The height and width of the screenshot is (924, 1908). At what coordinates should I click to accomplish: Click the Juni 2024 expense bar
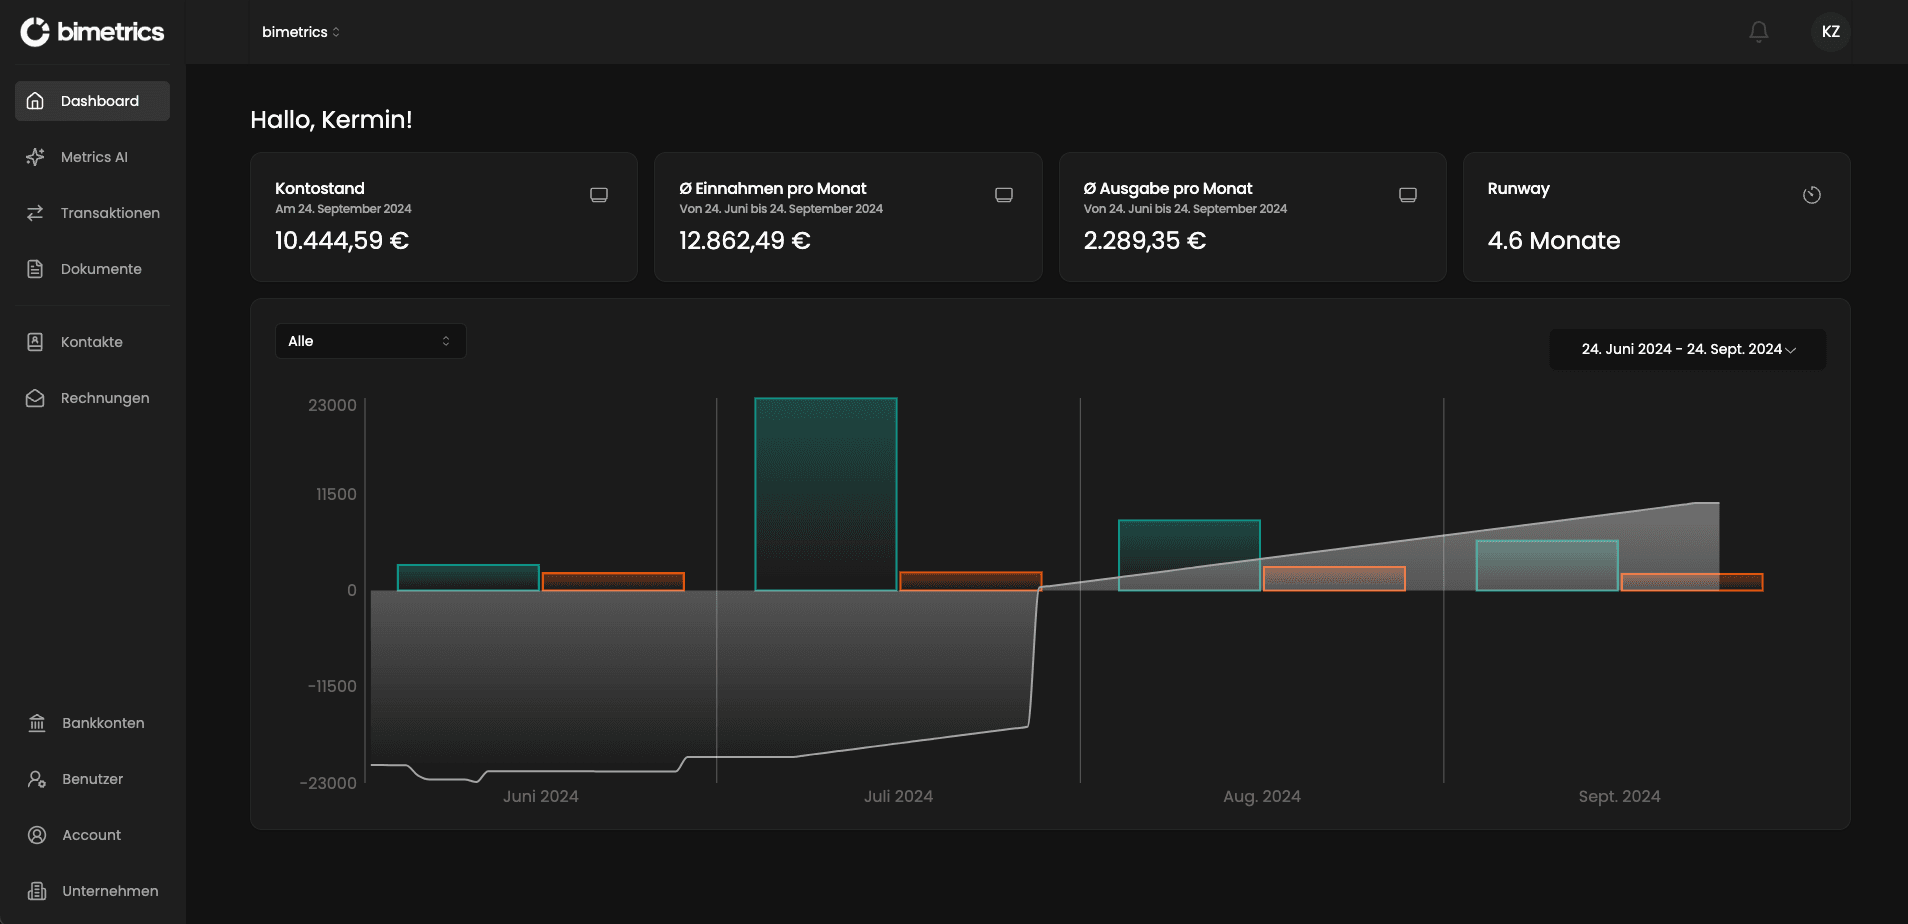pyautogui.click(x=613, y=582)
